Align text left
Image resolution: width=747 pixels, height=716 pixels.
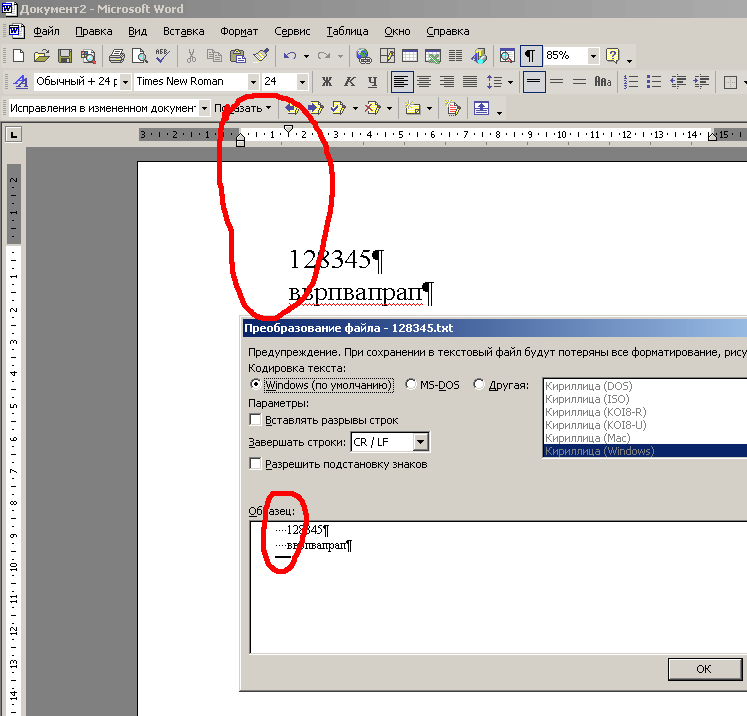click(x=401, y=81)
